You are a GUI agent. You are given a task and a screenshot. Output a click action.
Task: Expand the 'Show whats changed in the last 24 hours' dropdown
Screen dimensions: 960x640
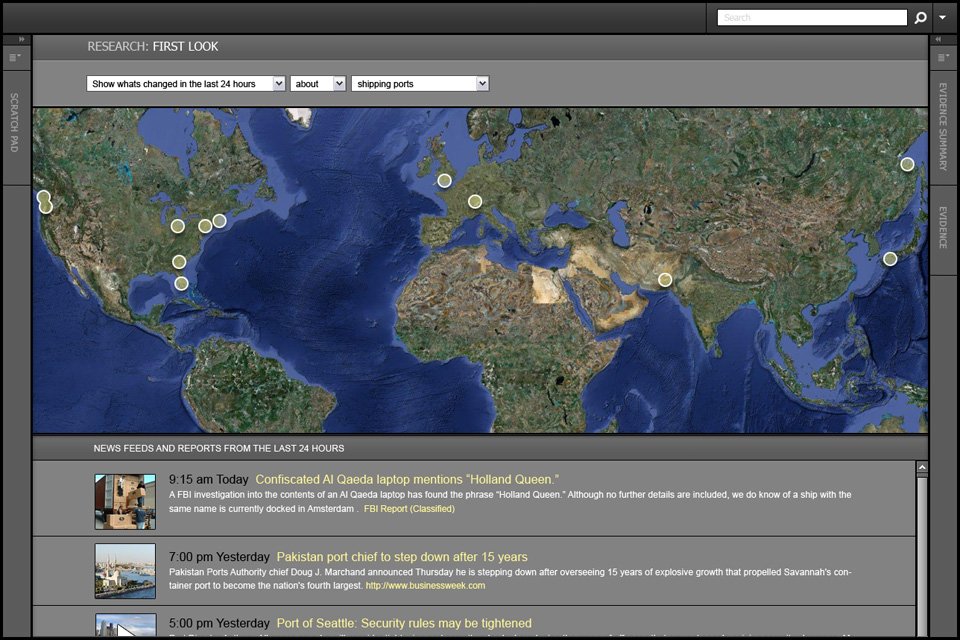point(186,84)
